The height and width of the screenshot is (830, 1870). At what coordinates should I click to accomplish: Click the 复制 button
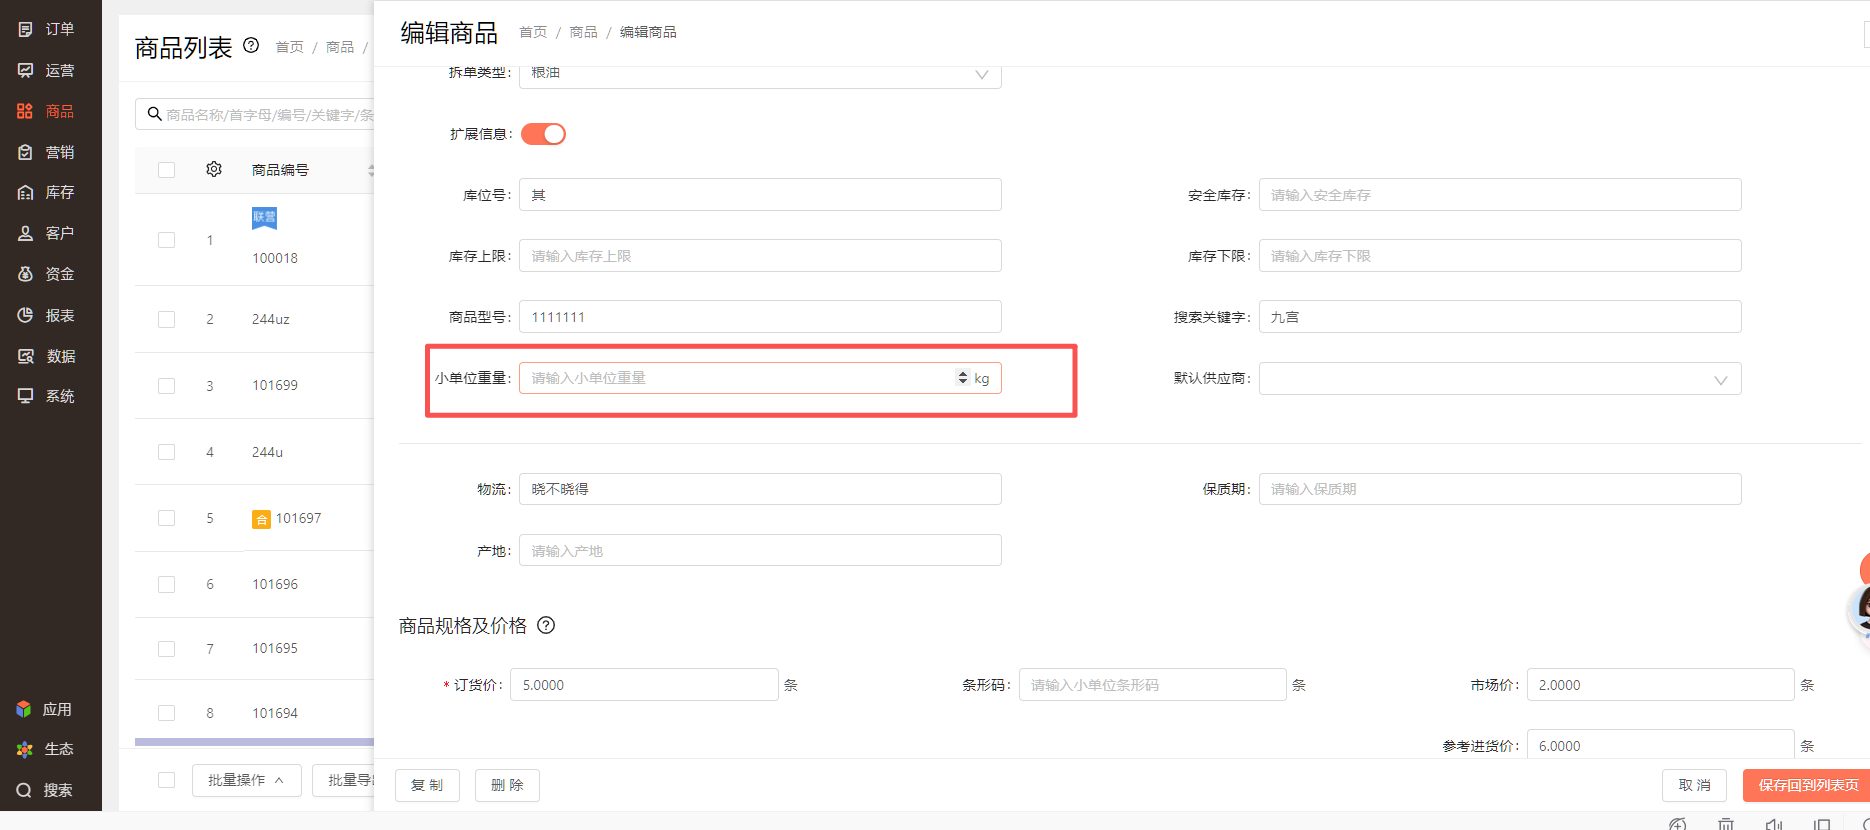[427, 785]
